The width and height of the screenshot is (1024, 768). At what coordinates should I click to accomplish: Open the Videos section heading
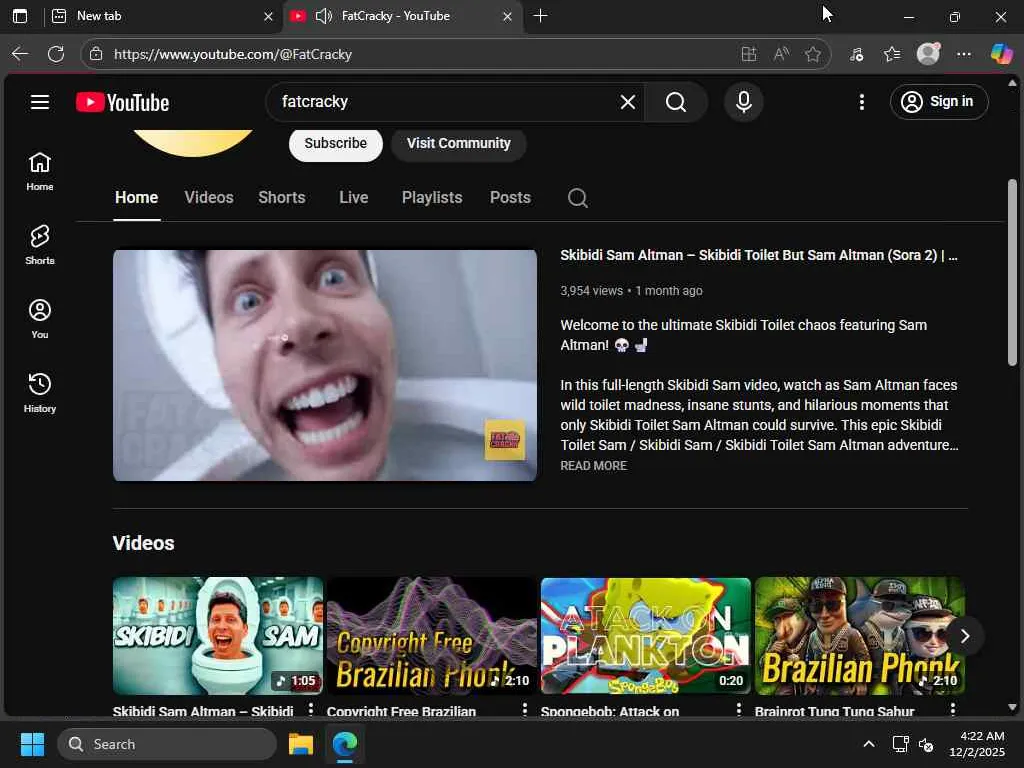(144, 543)
